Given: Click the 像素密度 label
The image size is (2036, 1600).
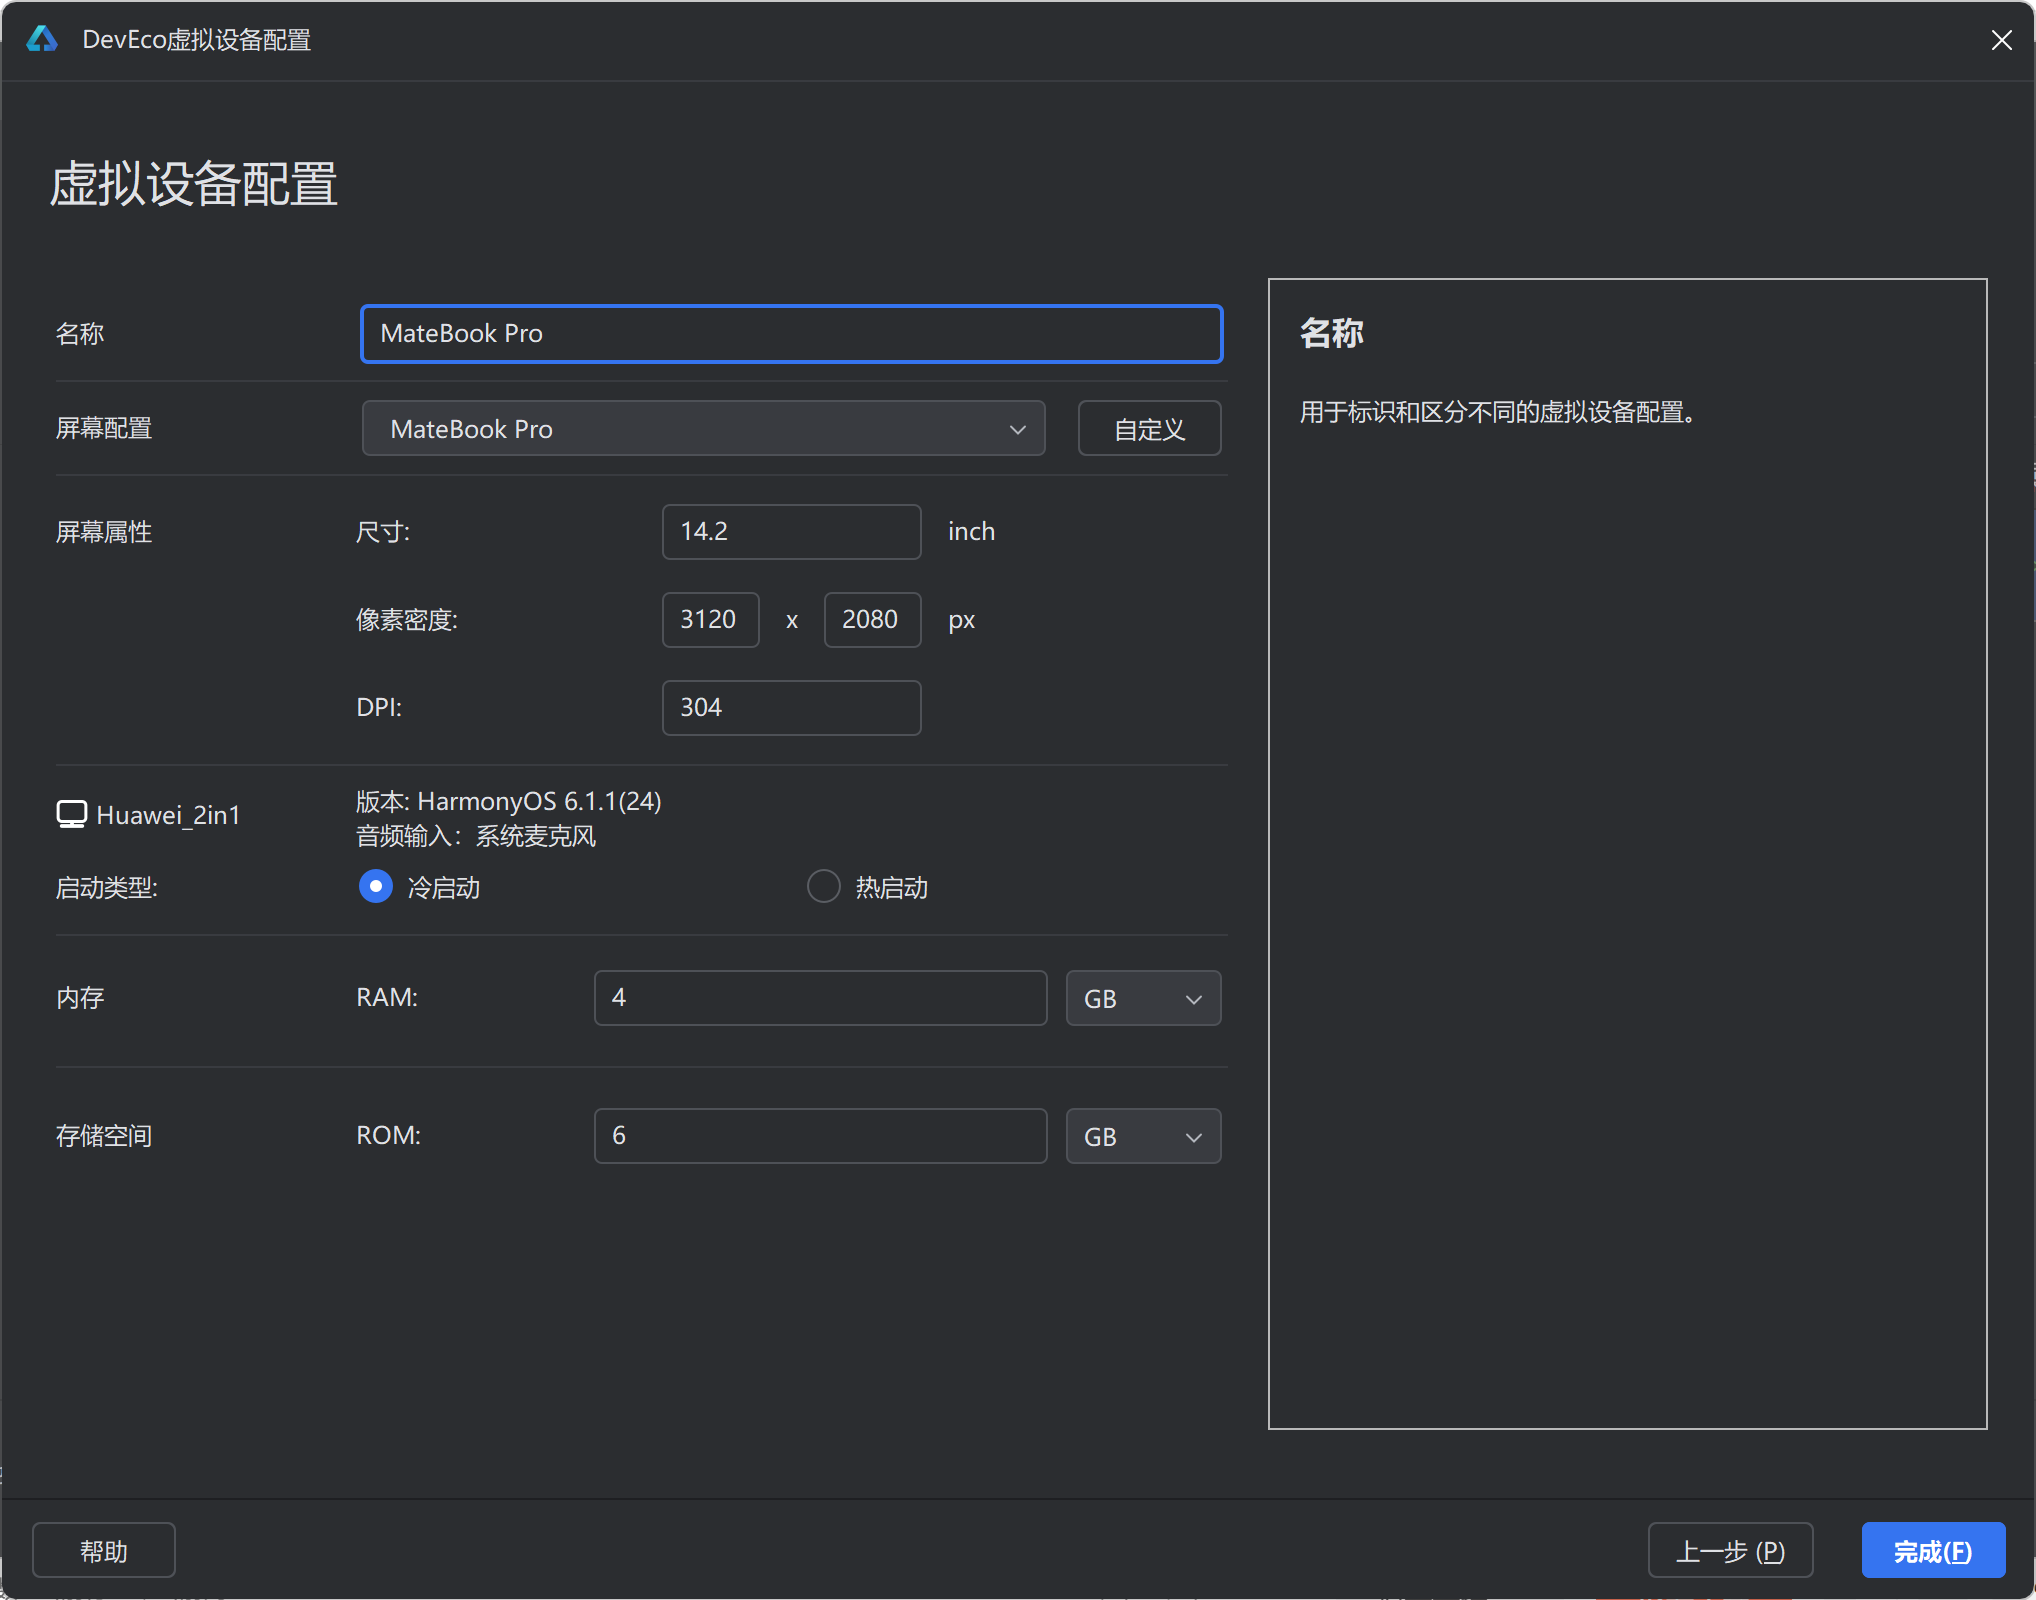Looking at the screenshot, I should coord(407,620).
